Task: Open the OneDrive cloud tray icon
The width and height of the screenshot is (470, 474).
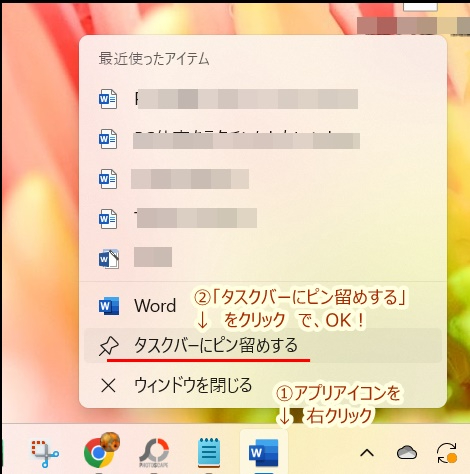Action: click(407, 453)
